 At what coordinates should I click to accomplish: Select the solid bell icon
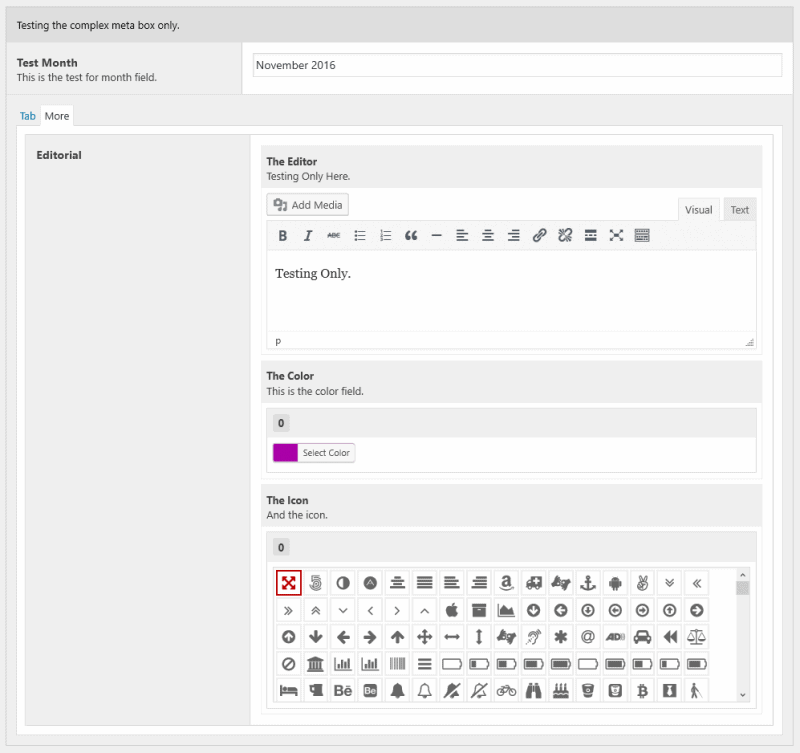click(397, 691)
